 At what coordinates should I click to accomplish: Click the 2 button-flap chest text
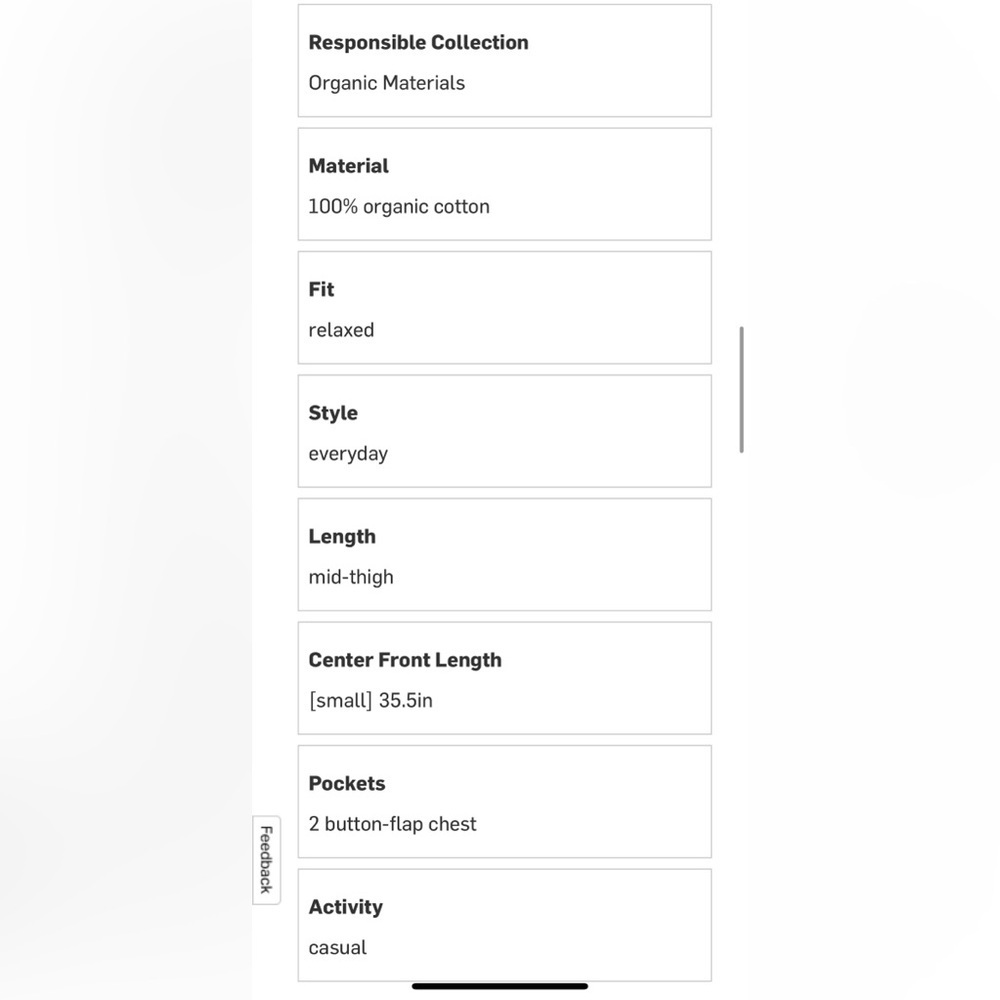click(x=392, y=824)
